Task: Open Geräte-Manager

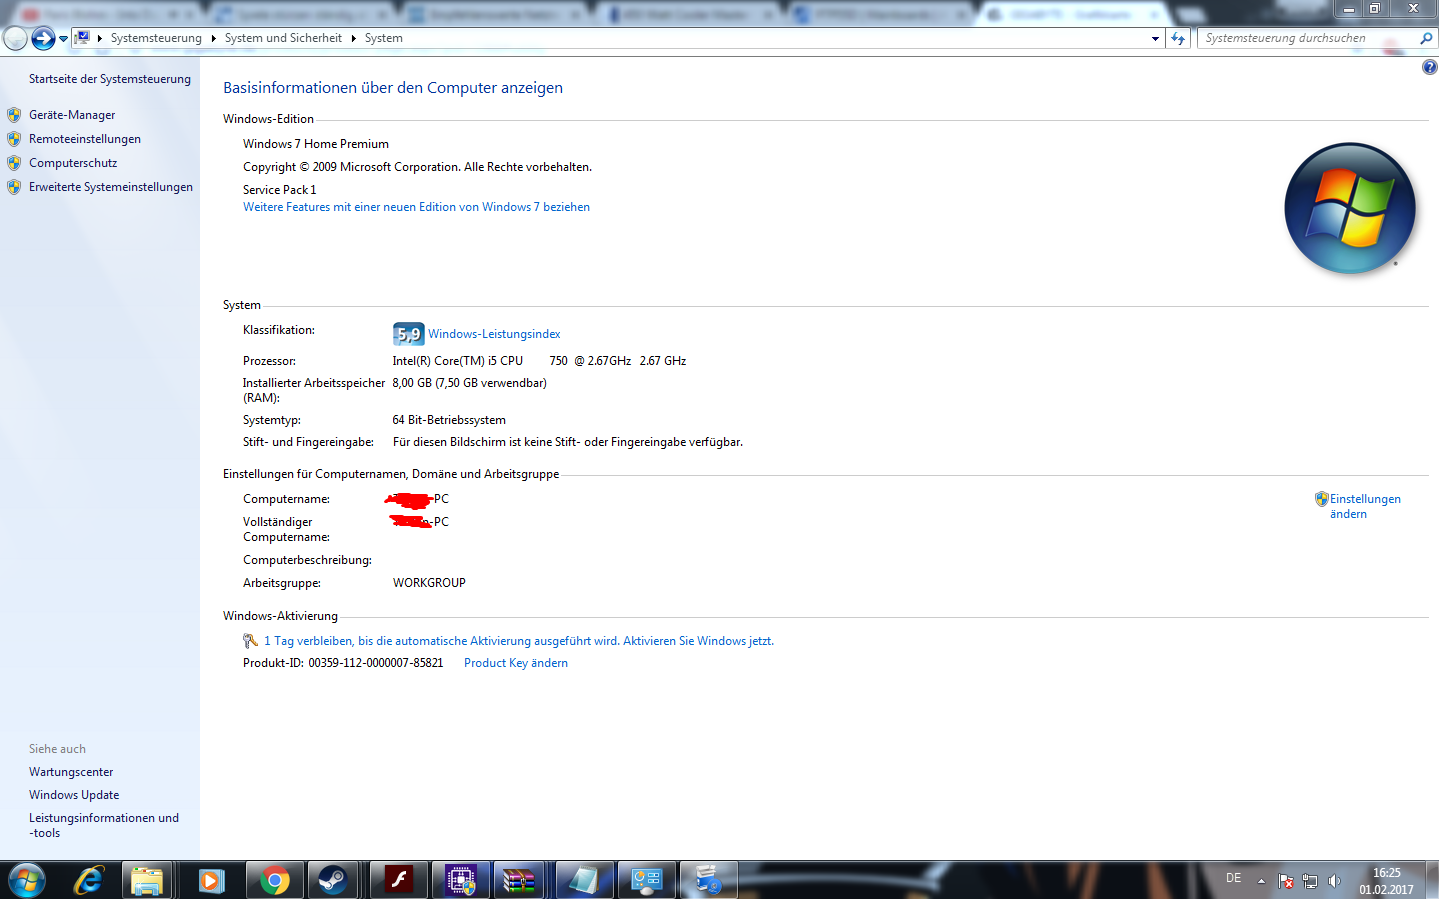Action: click(x=72, y=115)
